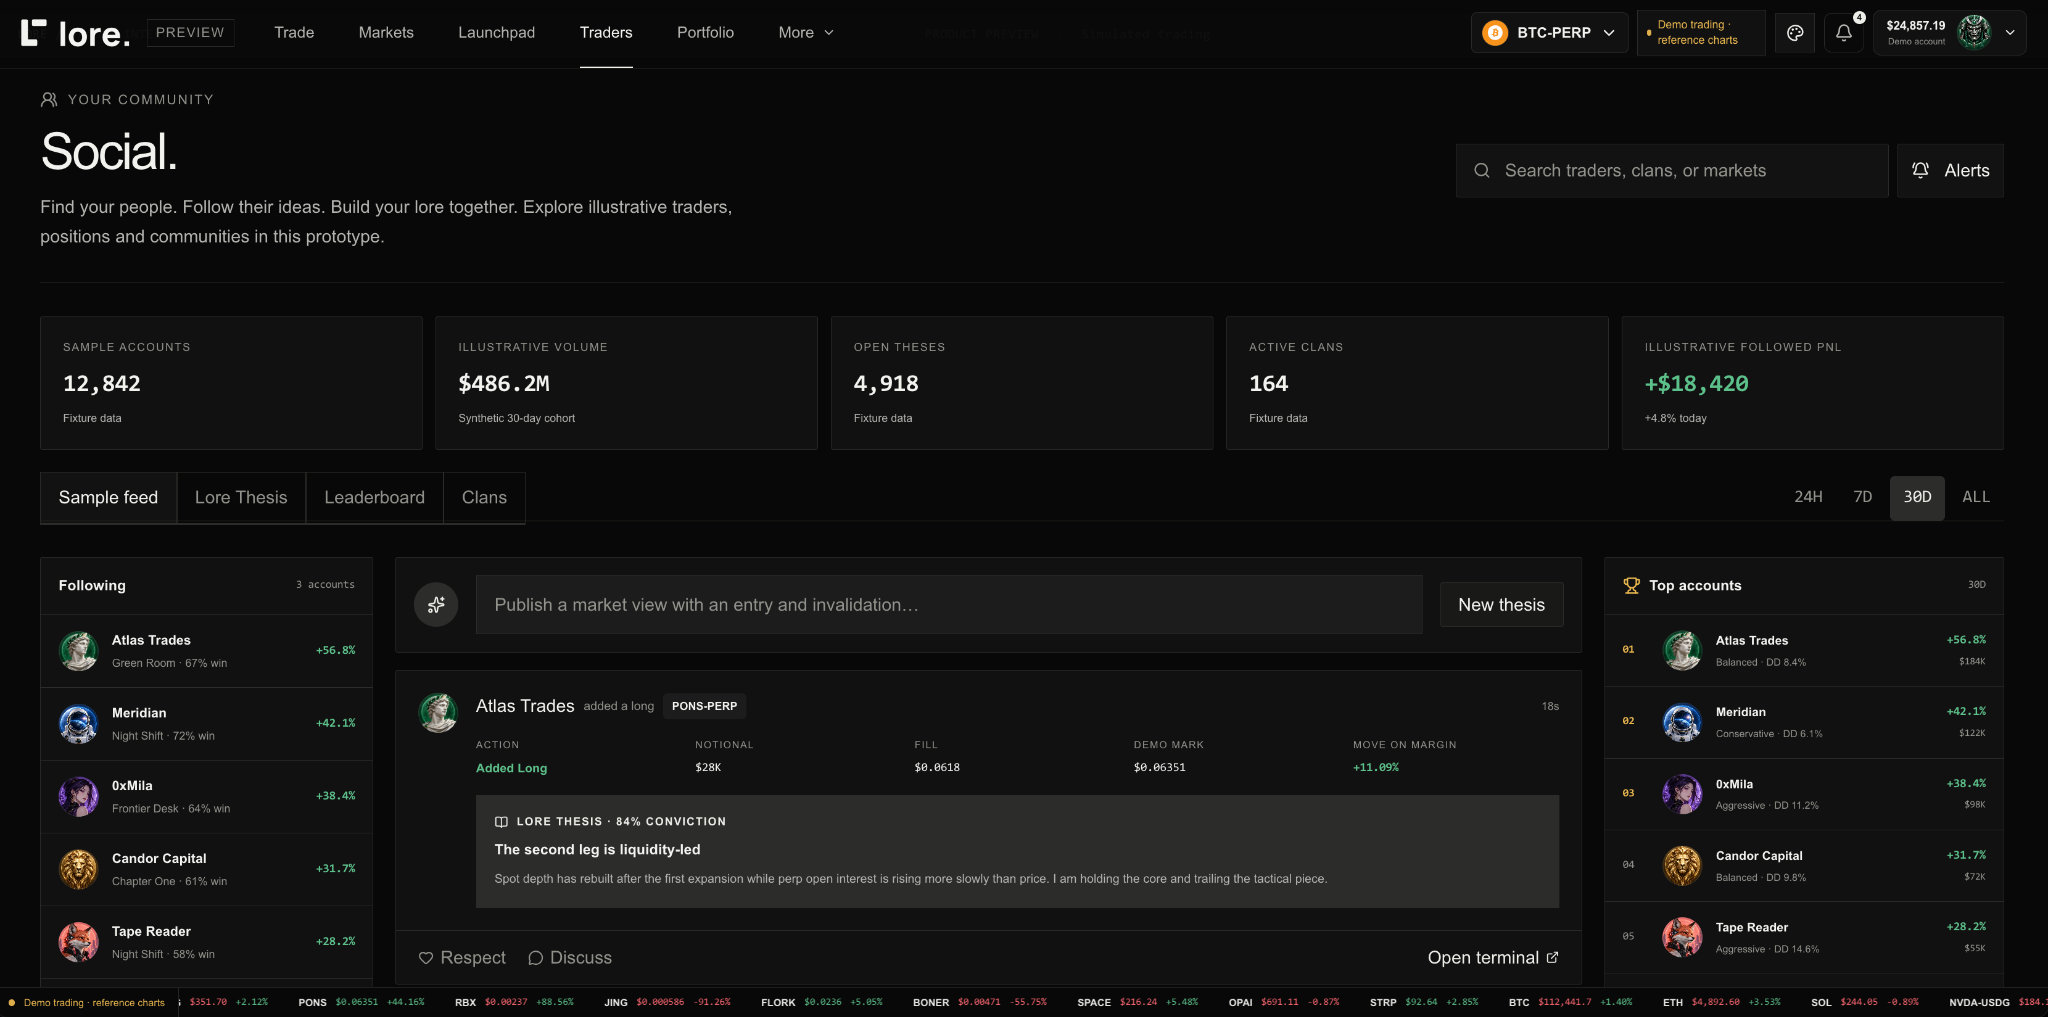Click the trophy icon in Top accounts
The width and height of the screenshot is (2048, 1017).
coord(1632,586)
